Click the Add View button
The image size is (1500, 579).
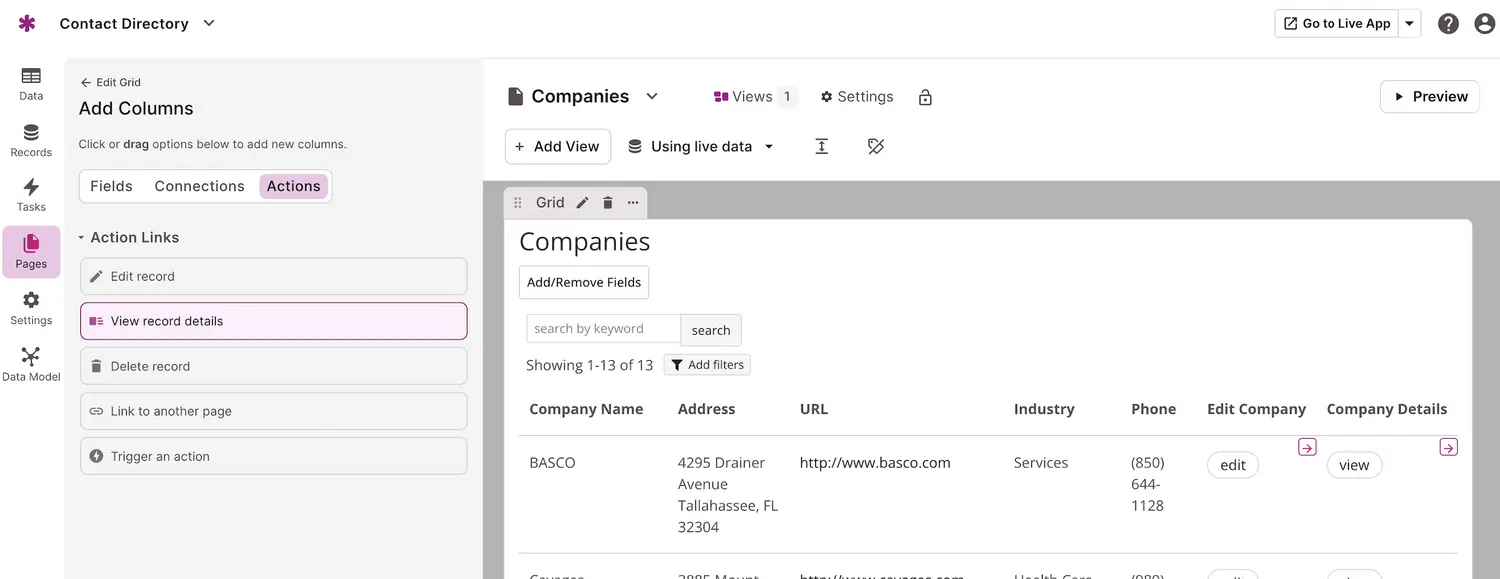point(557,147)
